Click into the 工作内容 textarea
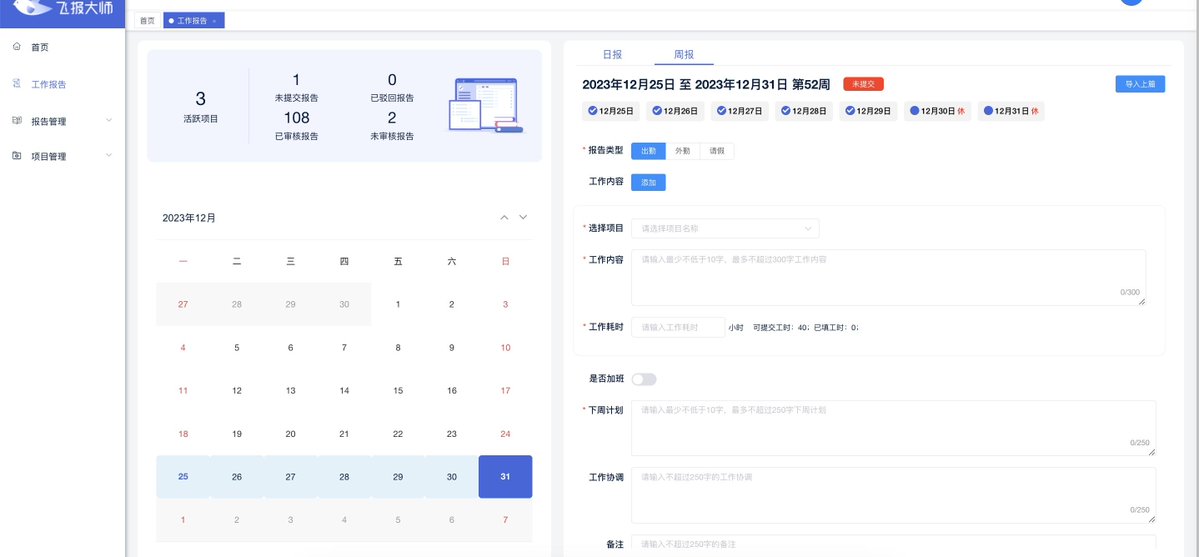 [x=889, y=277]
